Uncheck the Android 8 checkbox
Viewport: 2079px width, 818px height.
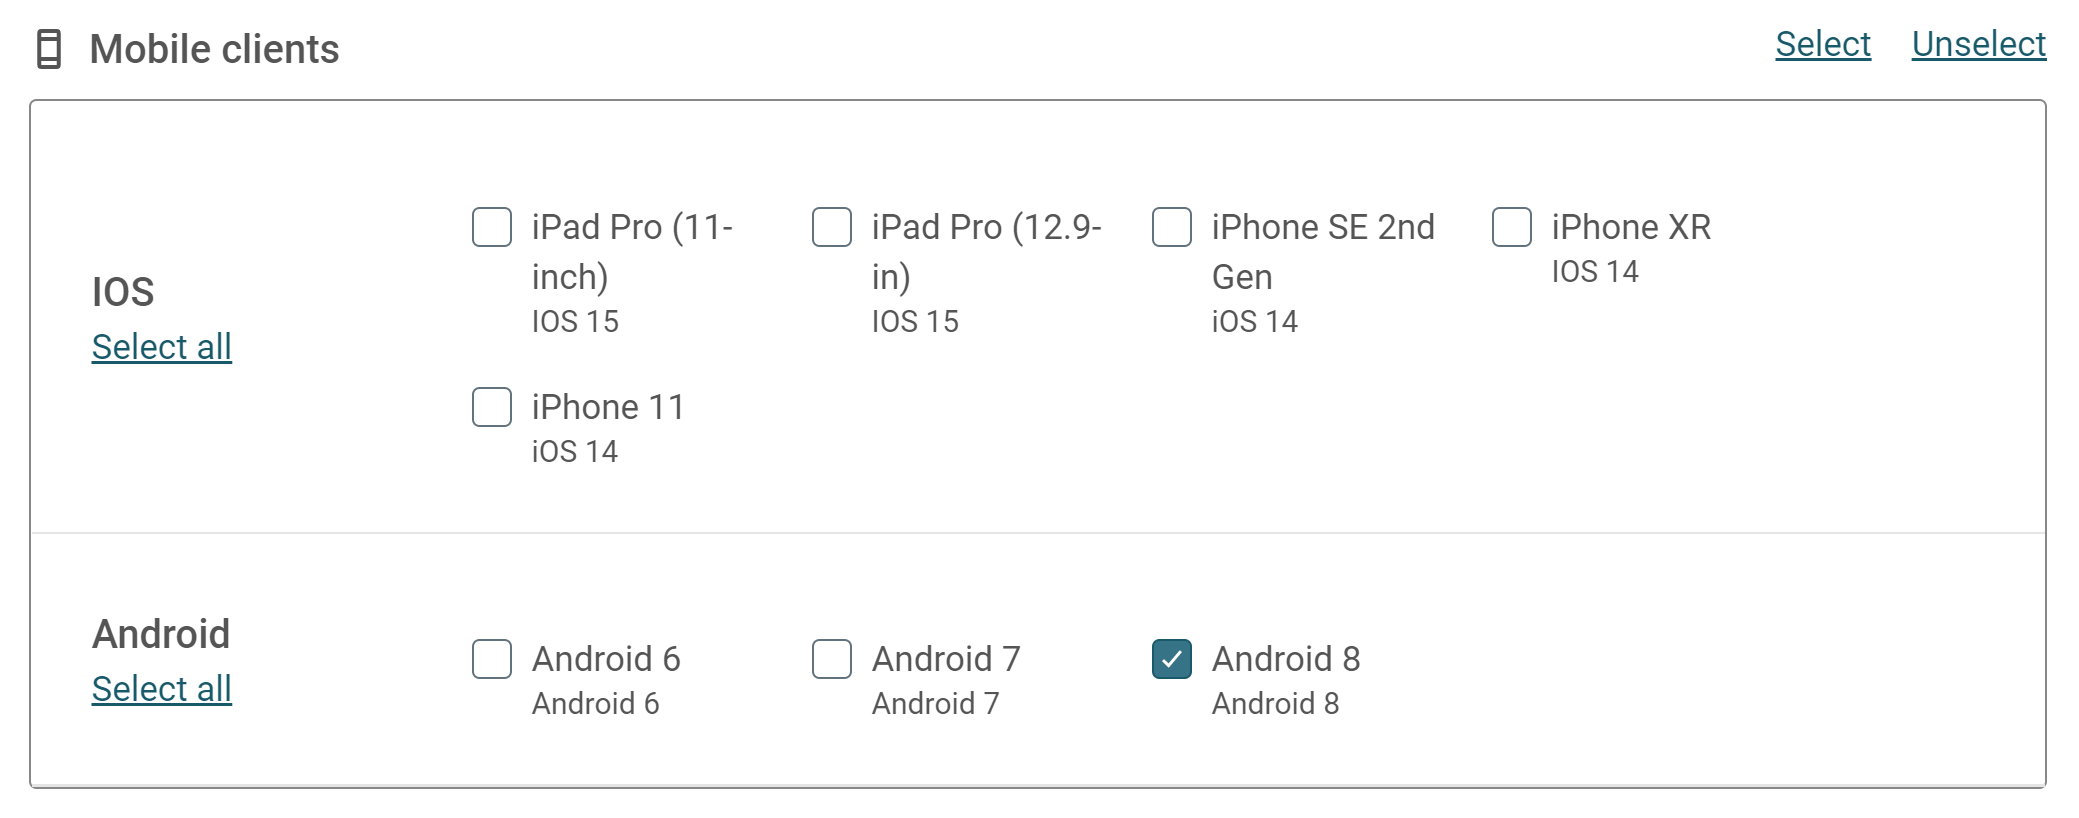pos(1172,659)
